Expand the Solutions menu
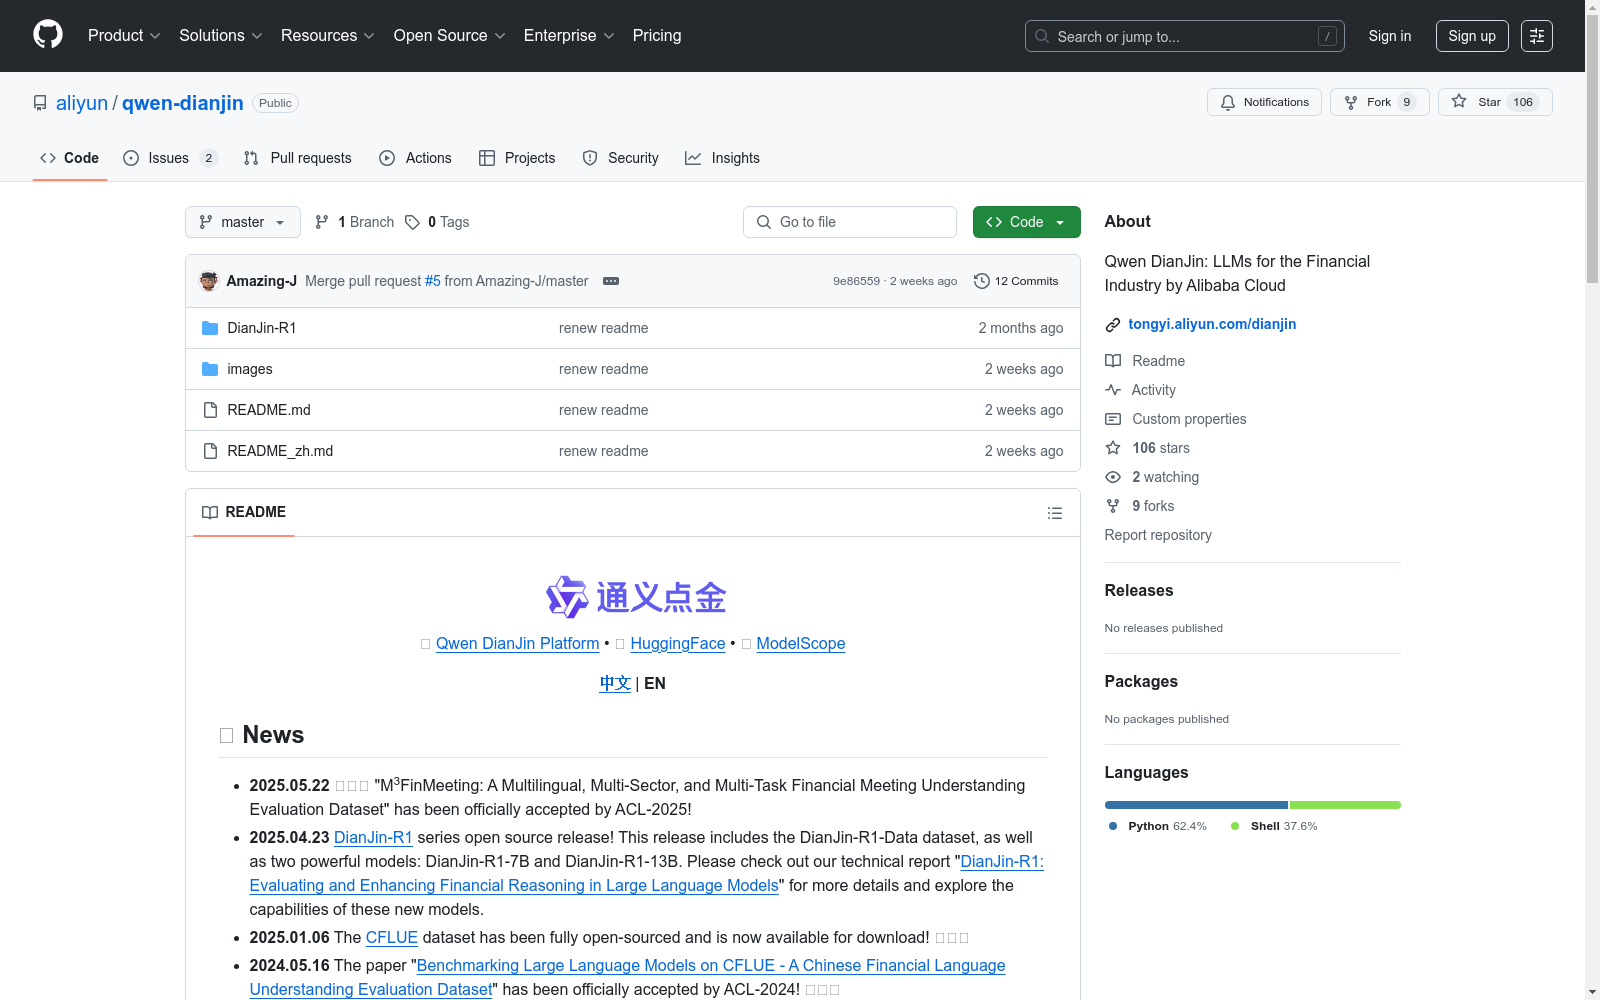 click(x=221, y=36)
